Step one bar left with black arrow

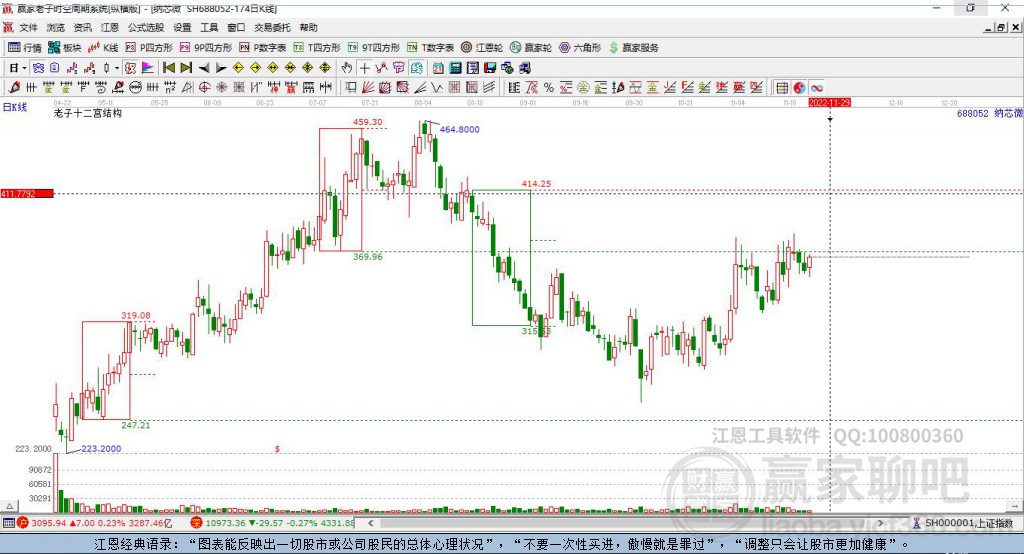click(x=204, y=68)
